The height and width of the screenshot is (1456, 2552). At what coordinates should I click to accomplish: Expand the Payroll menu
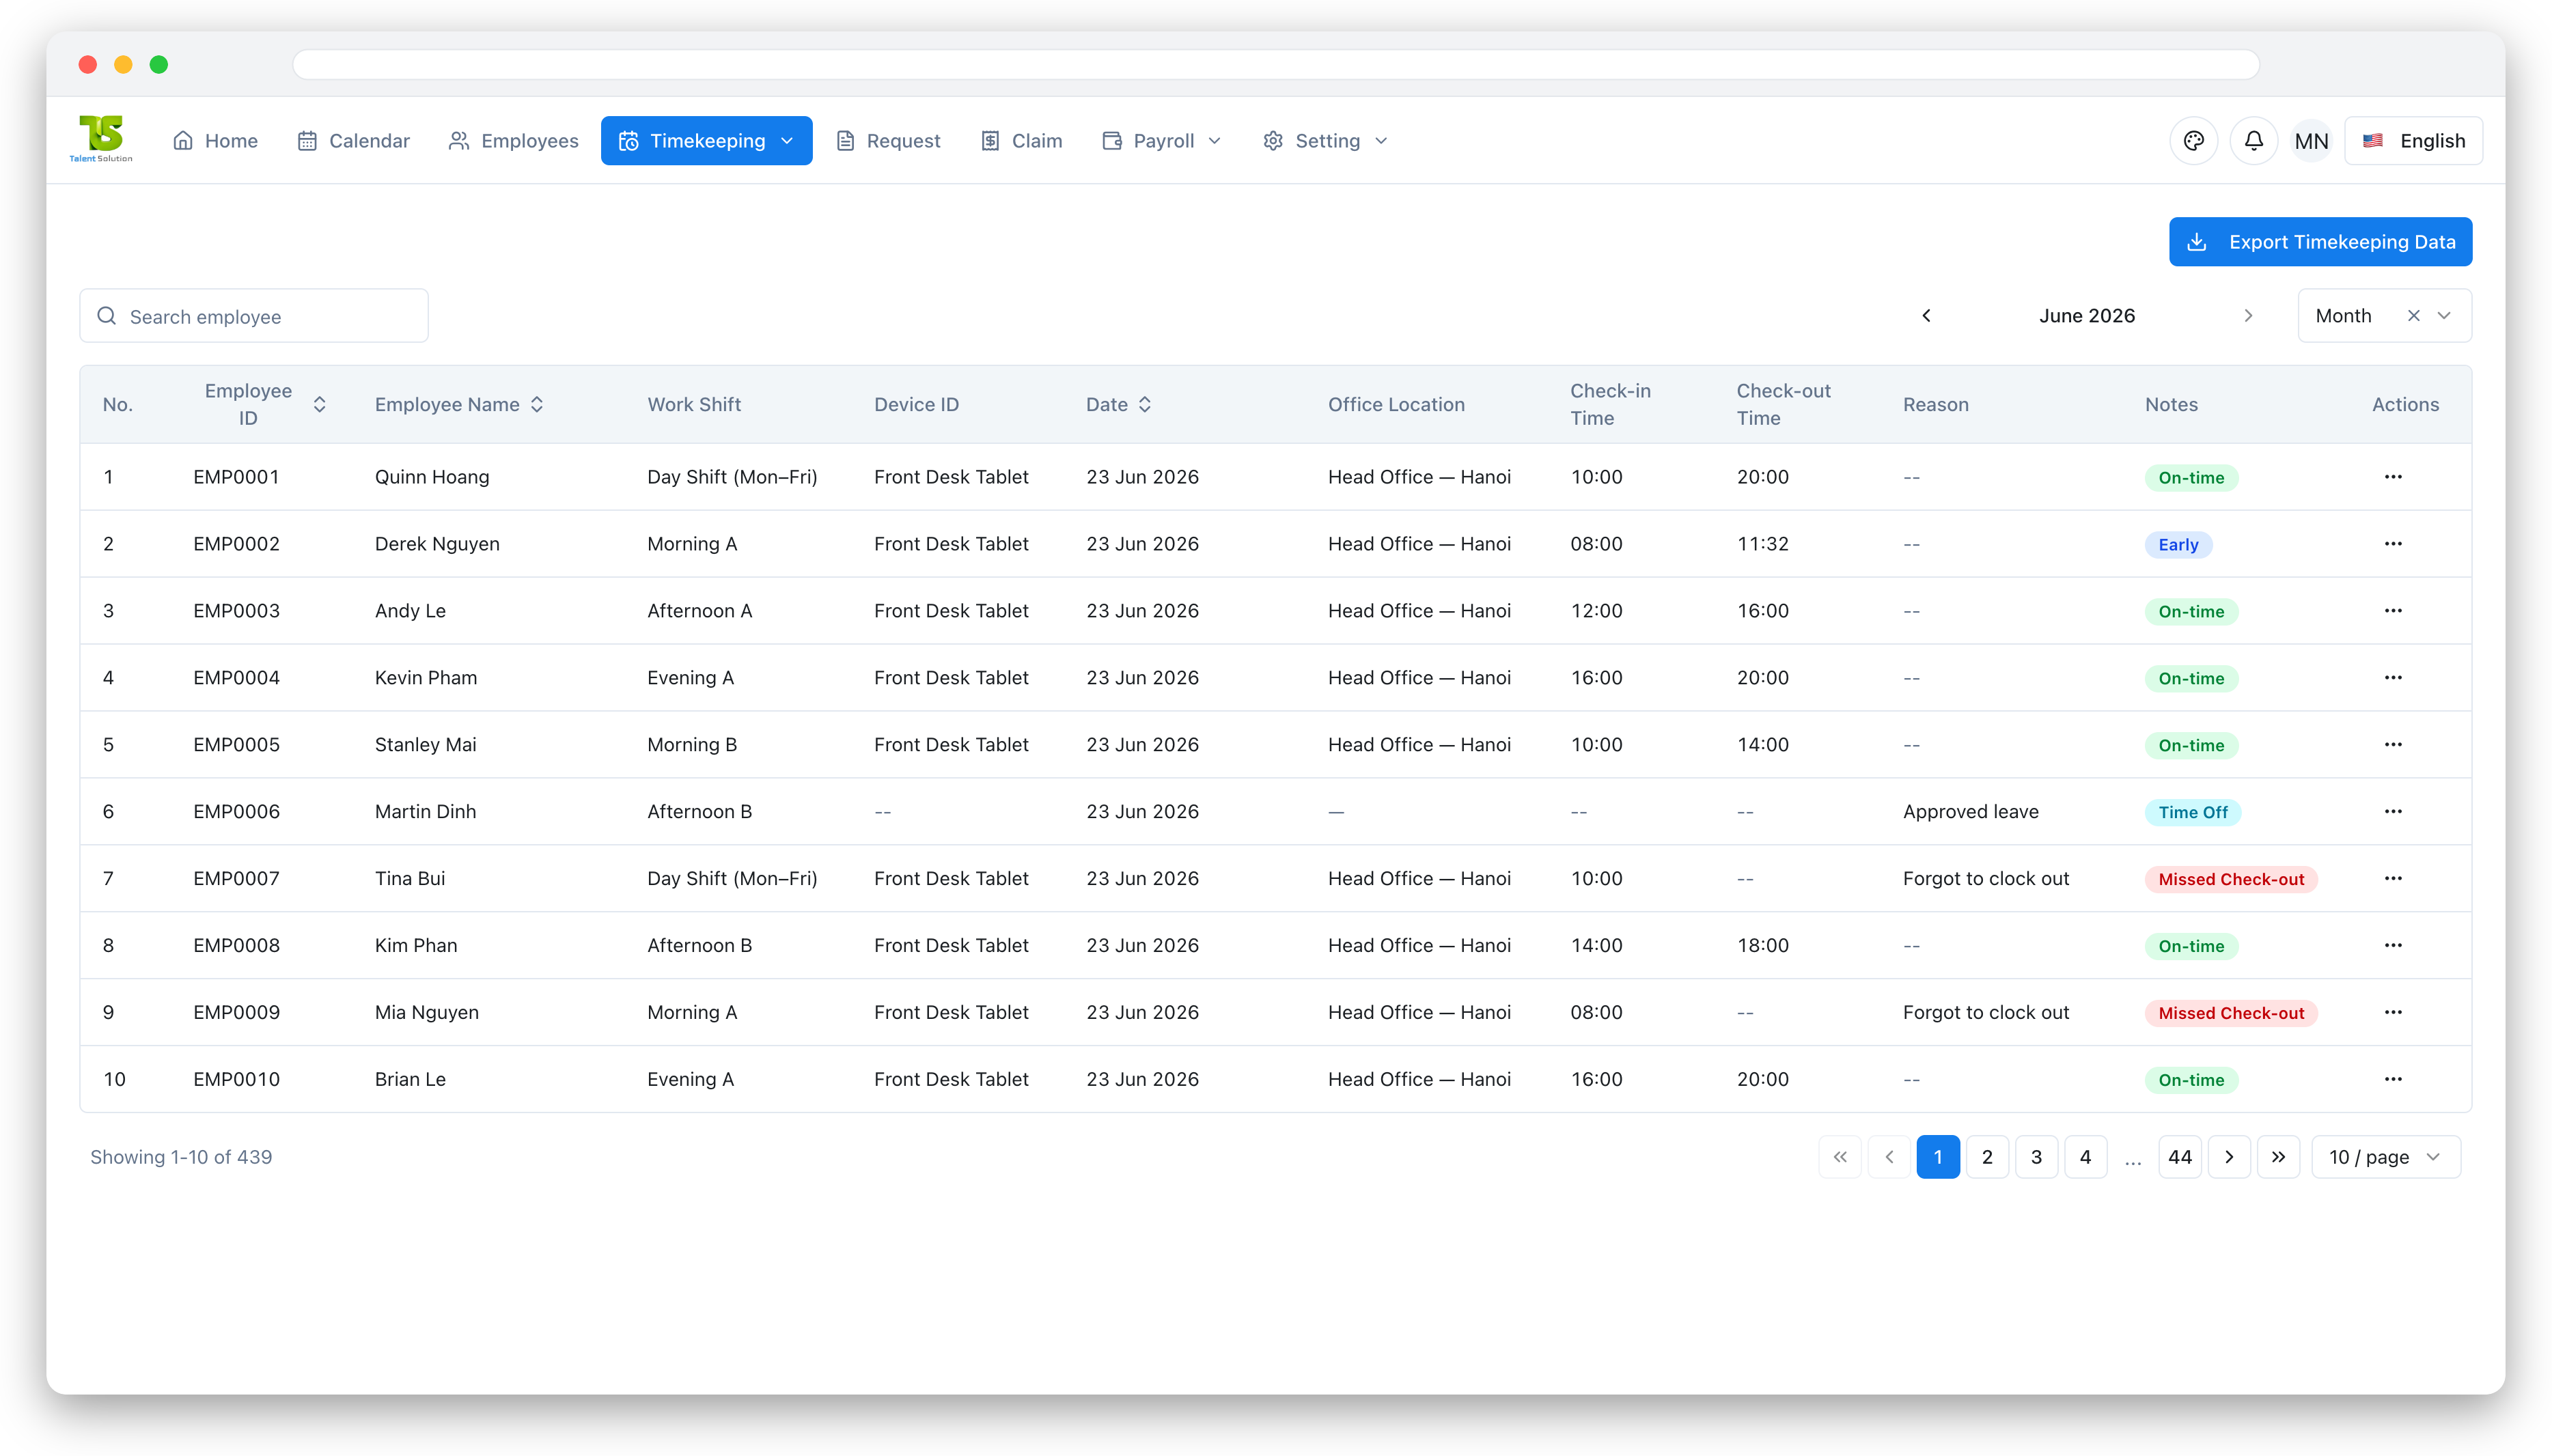[x=1162, y=141]
